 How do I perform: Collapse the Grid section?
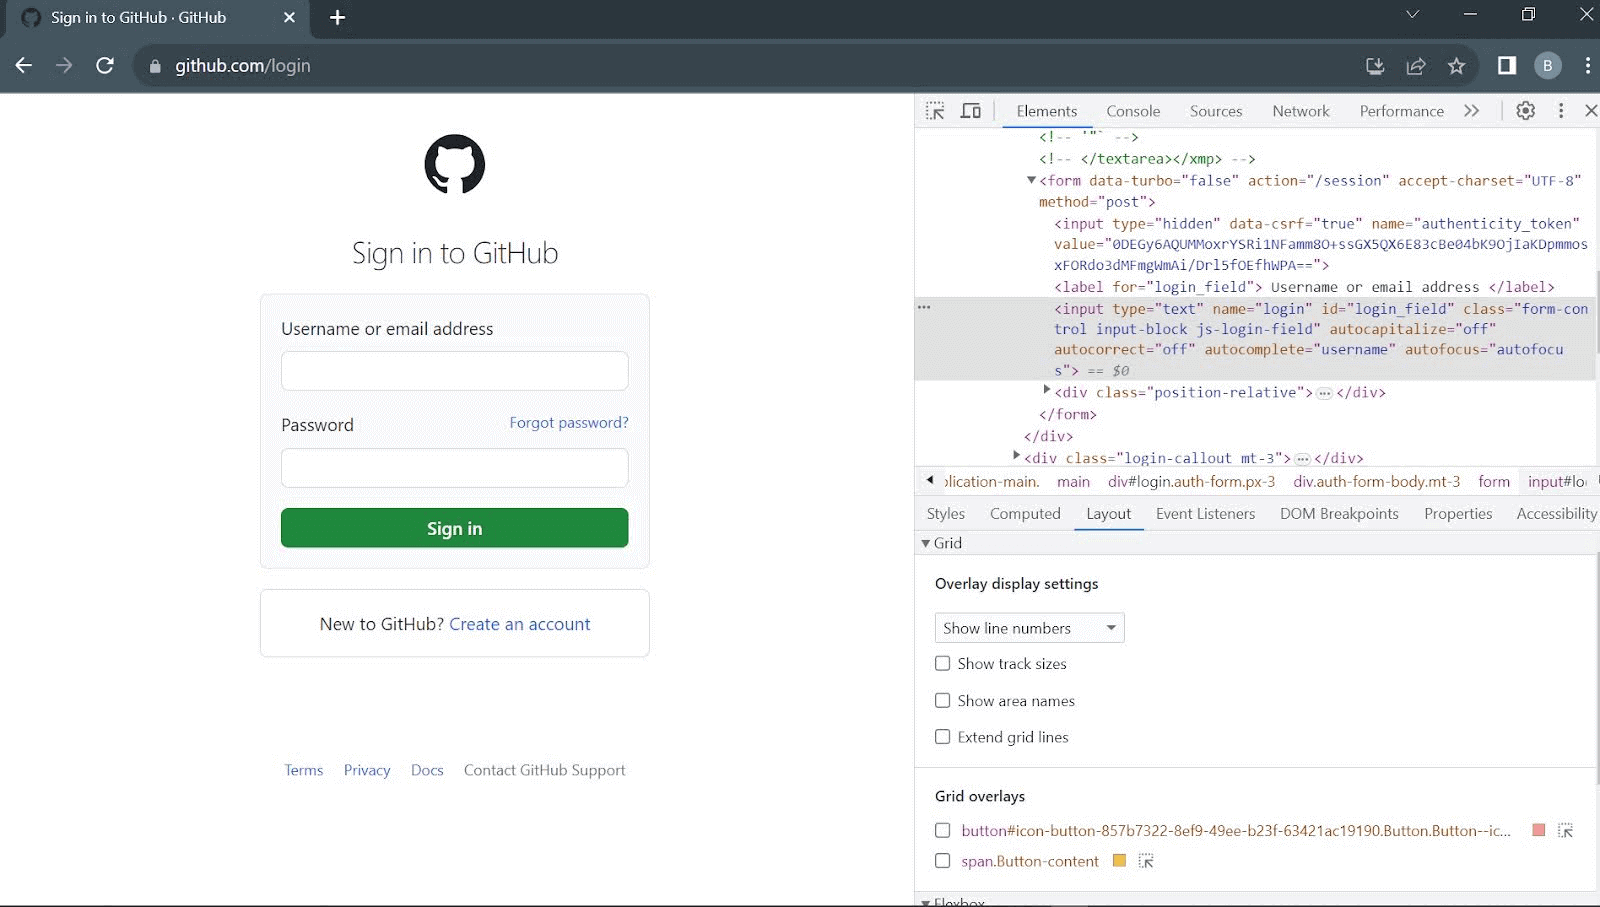926,543
